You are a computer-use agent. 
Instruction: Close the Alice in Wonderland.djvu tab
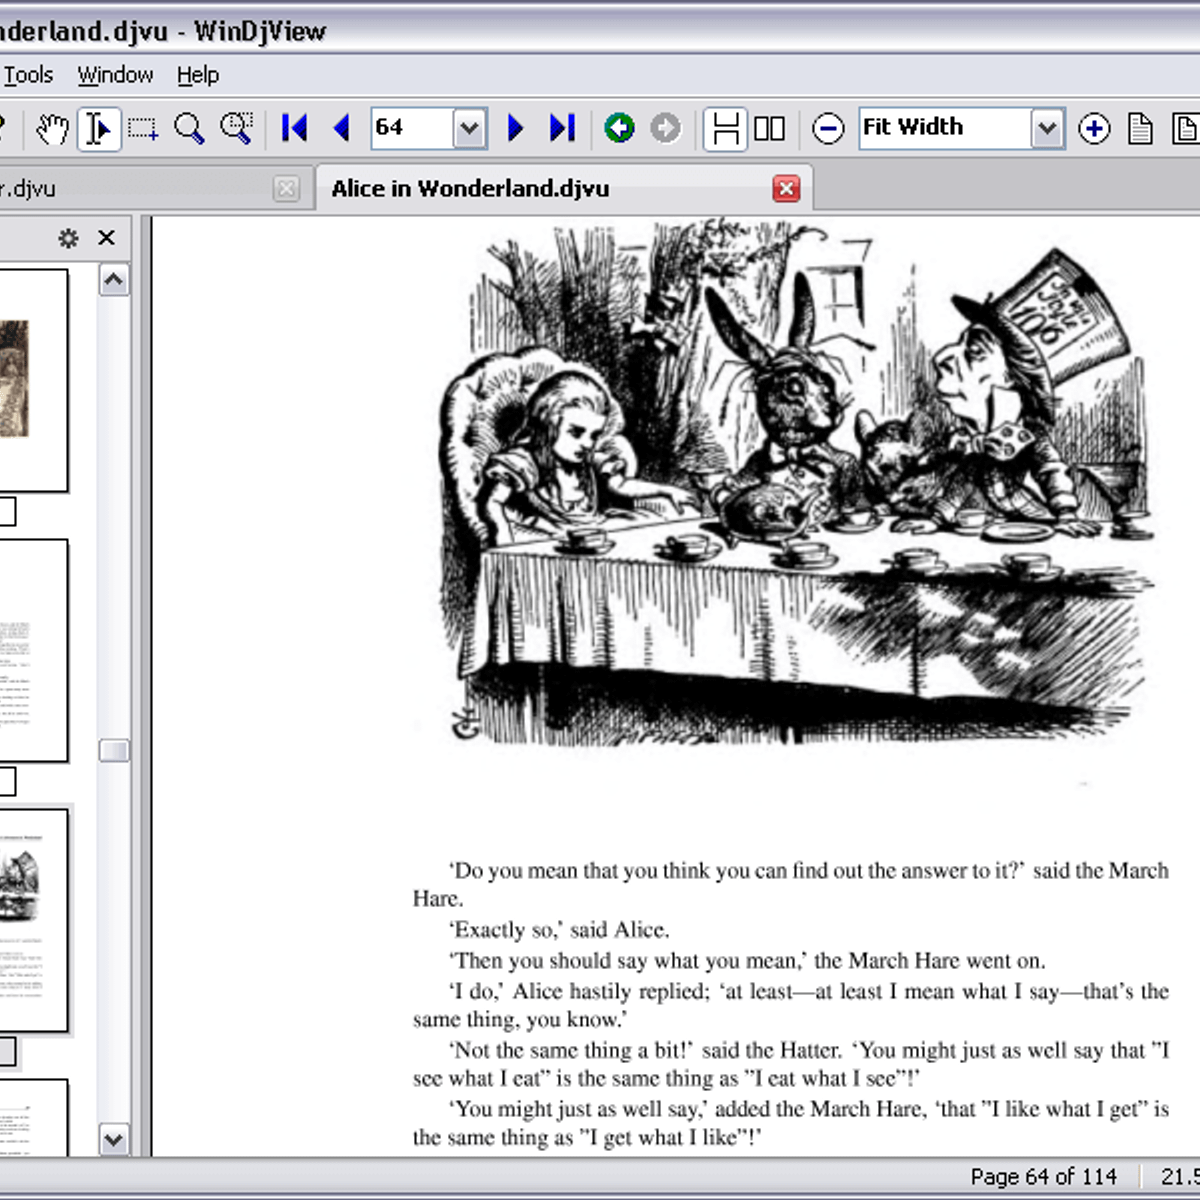[786, 188]
